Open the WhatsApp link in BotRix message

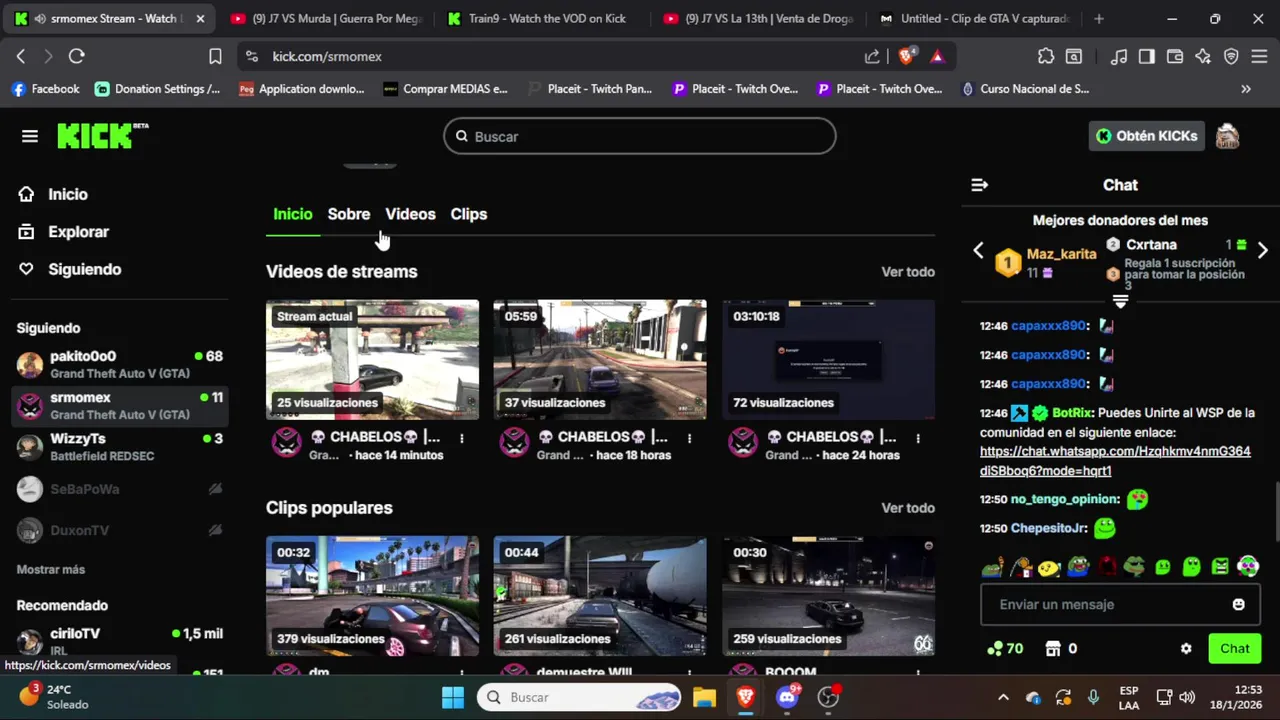[1115, 461]
